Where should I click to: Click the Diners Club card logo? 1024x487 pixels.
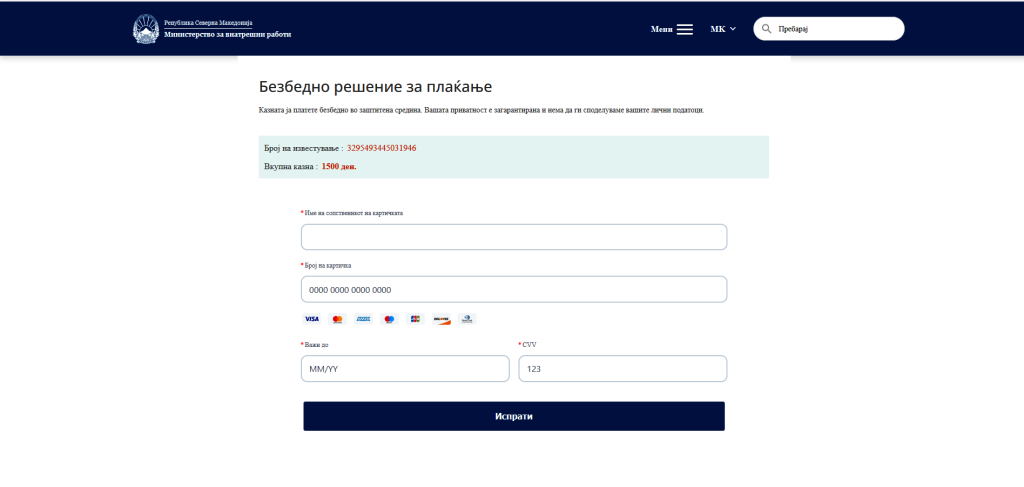point(467,319)
